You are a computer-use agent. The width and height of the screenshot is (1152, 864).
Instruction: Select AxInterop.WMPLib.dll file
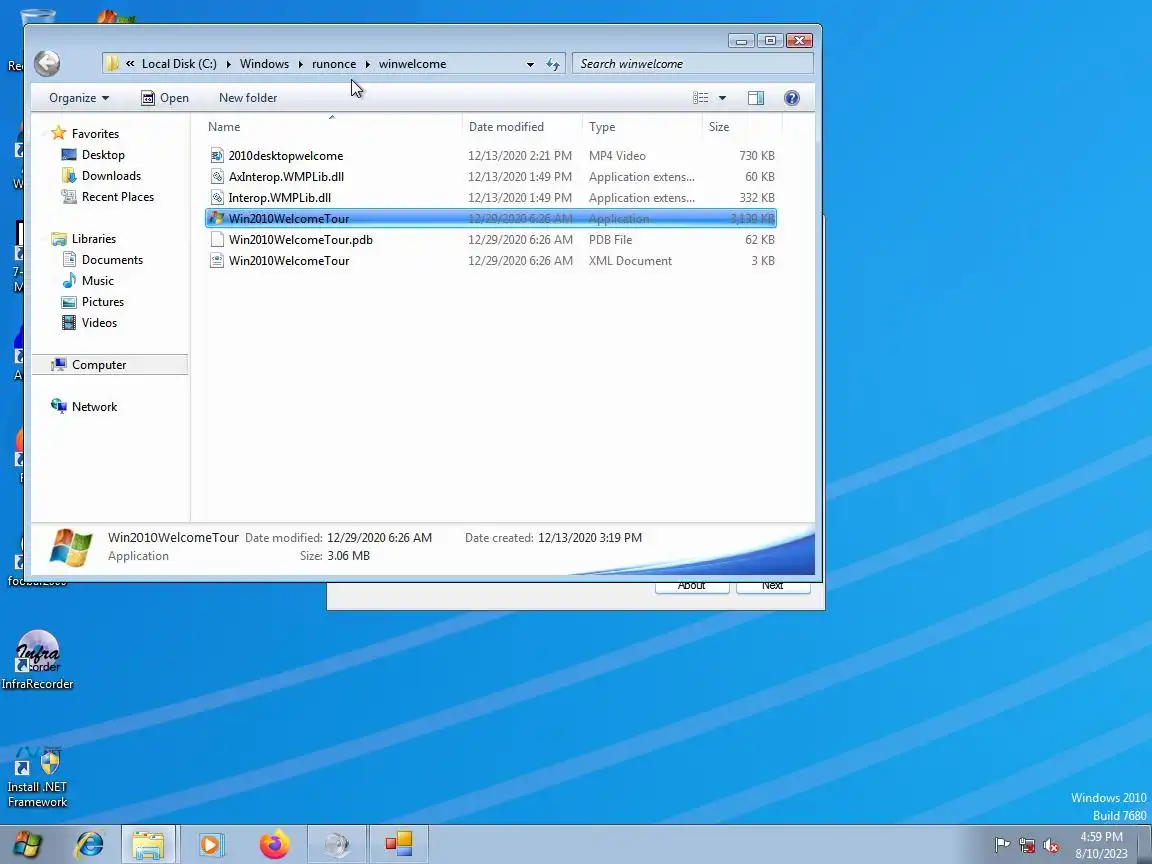point(491,176)
